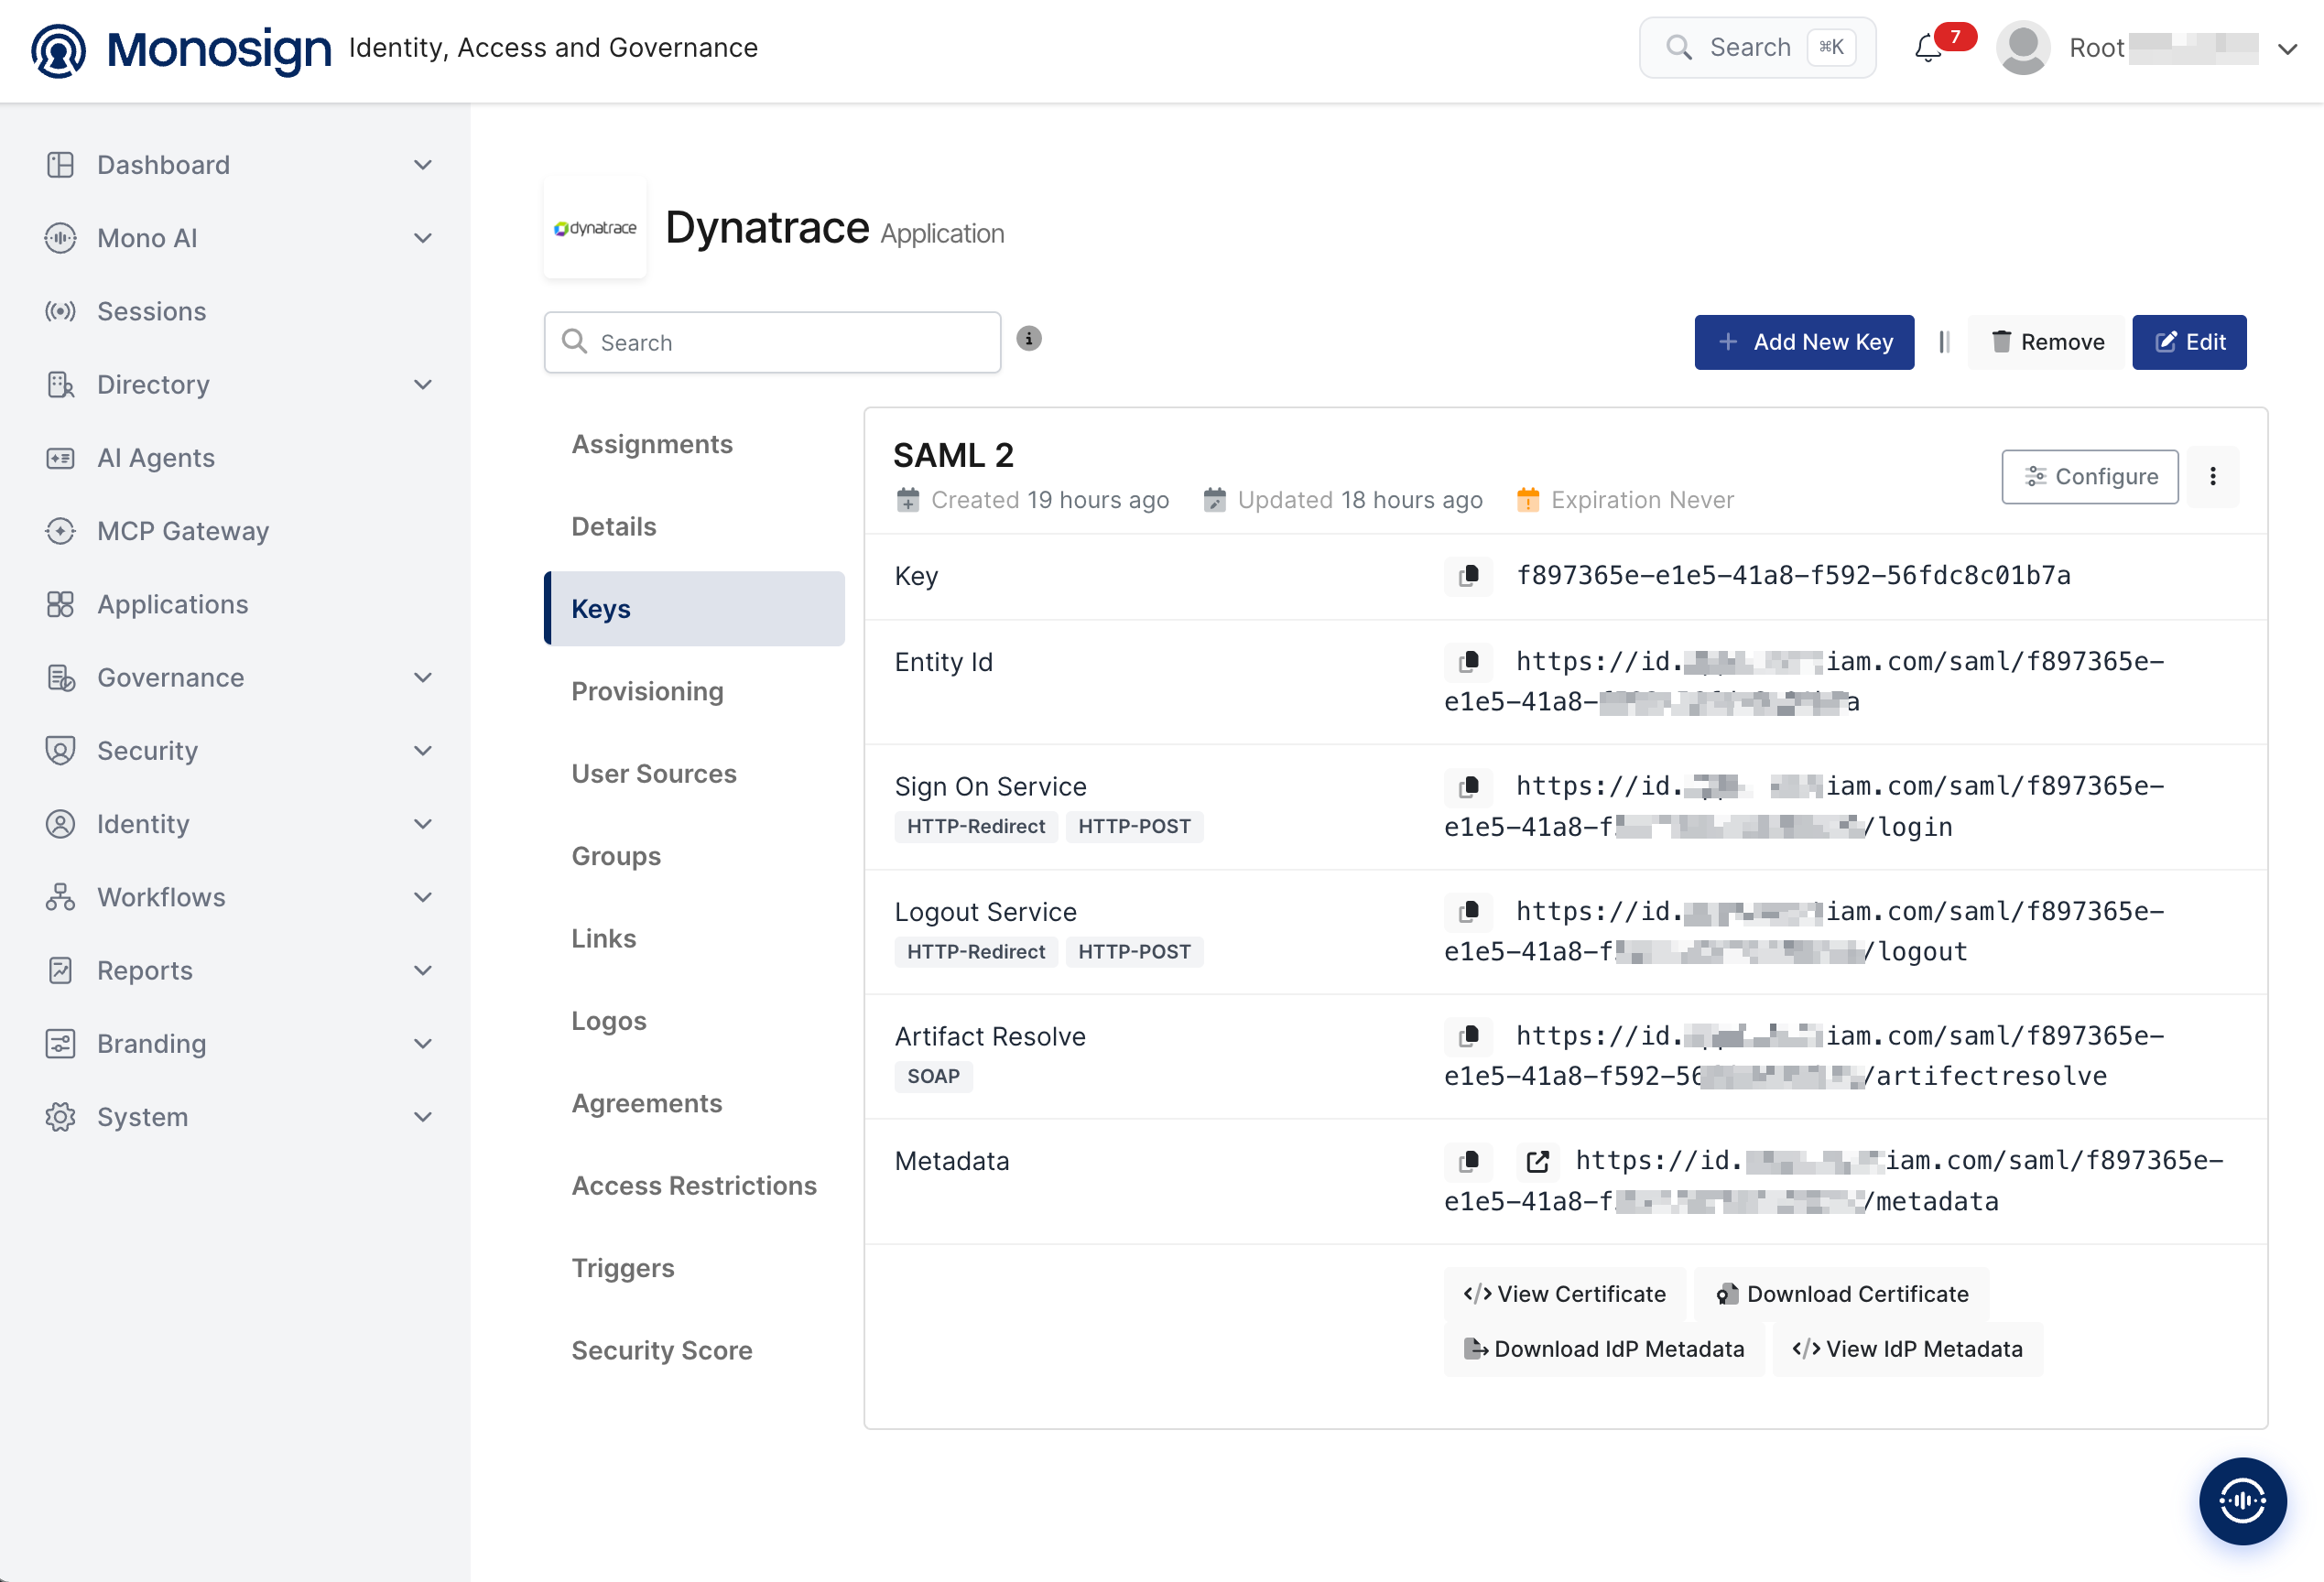Switch to the User Sources tab
The image size is (2324, 1582).
tap(695, 774)
